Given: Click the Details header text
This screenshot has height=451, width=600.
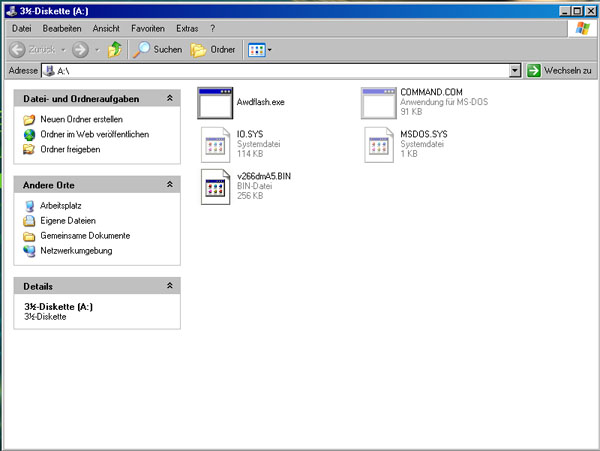Looking at the screenshot, I should tap(38, 287).
